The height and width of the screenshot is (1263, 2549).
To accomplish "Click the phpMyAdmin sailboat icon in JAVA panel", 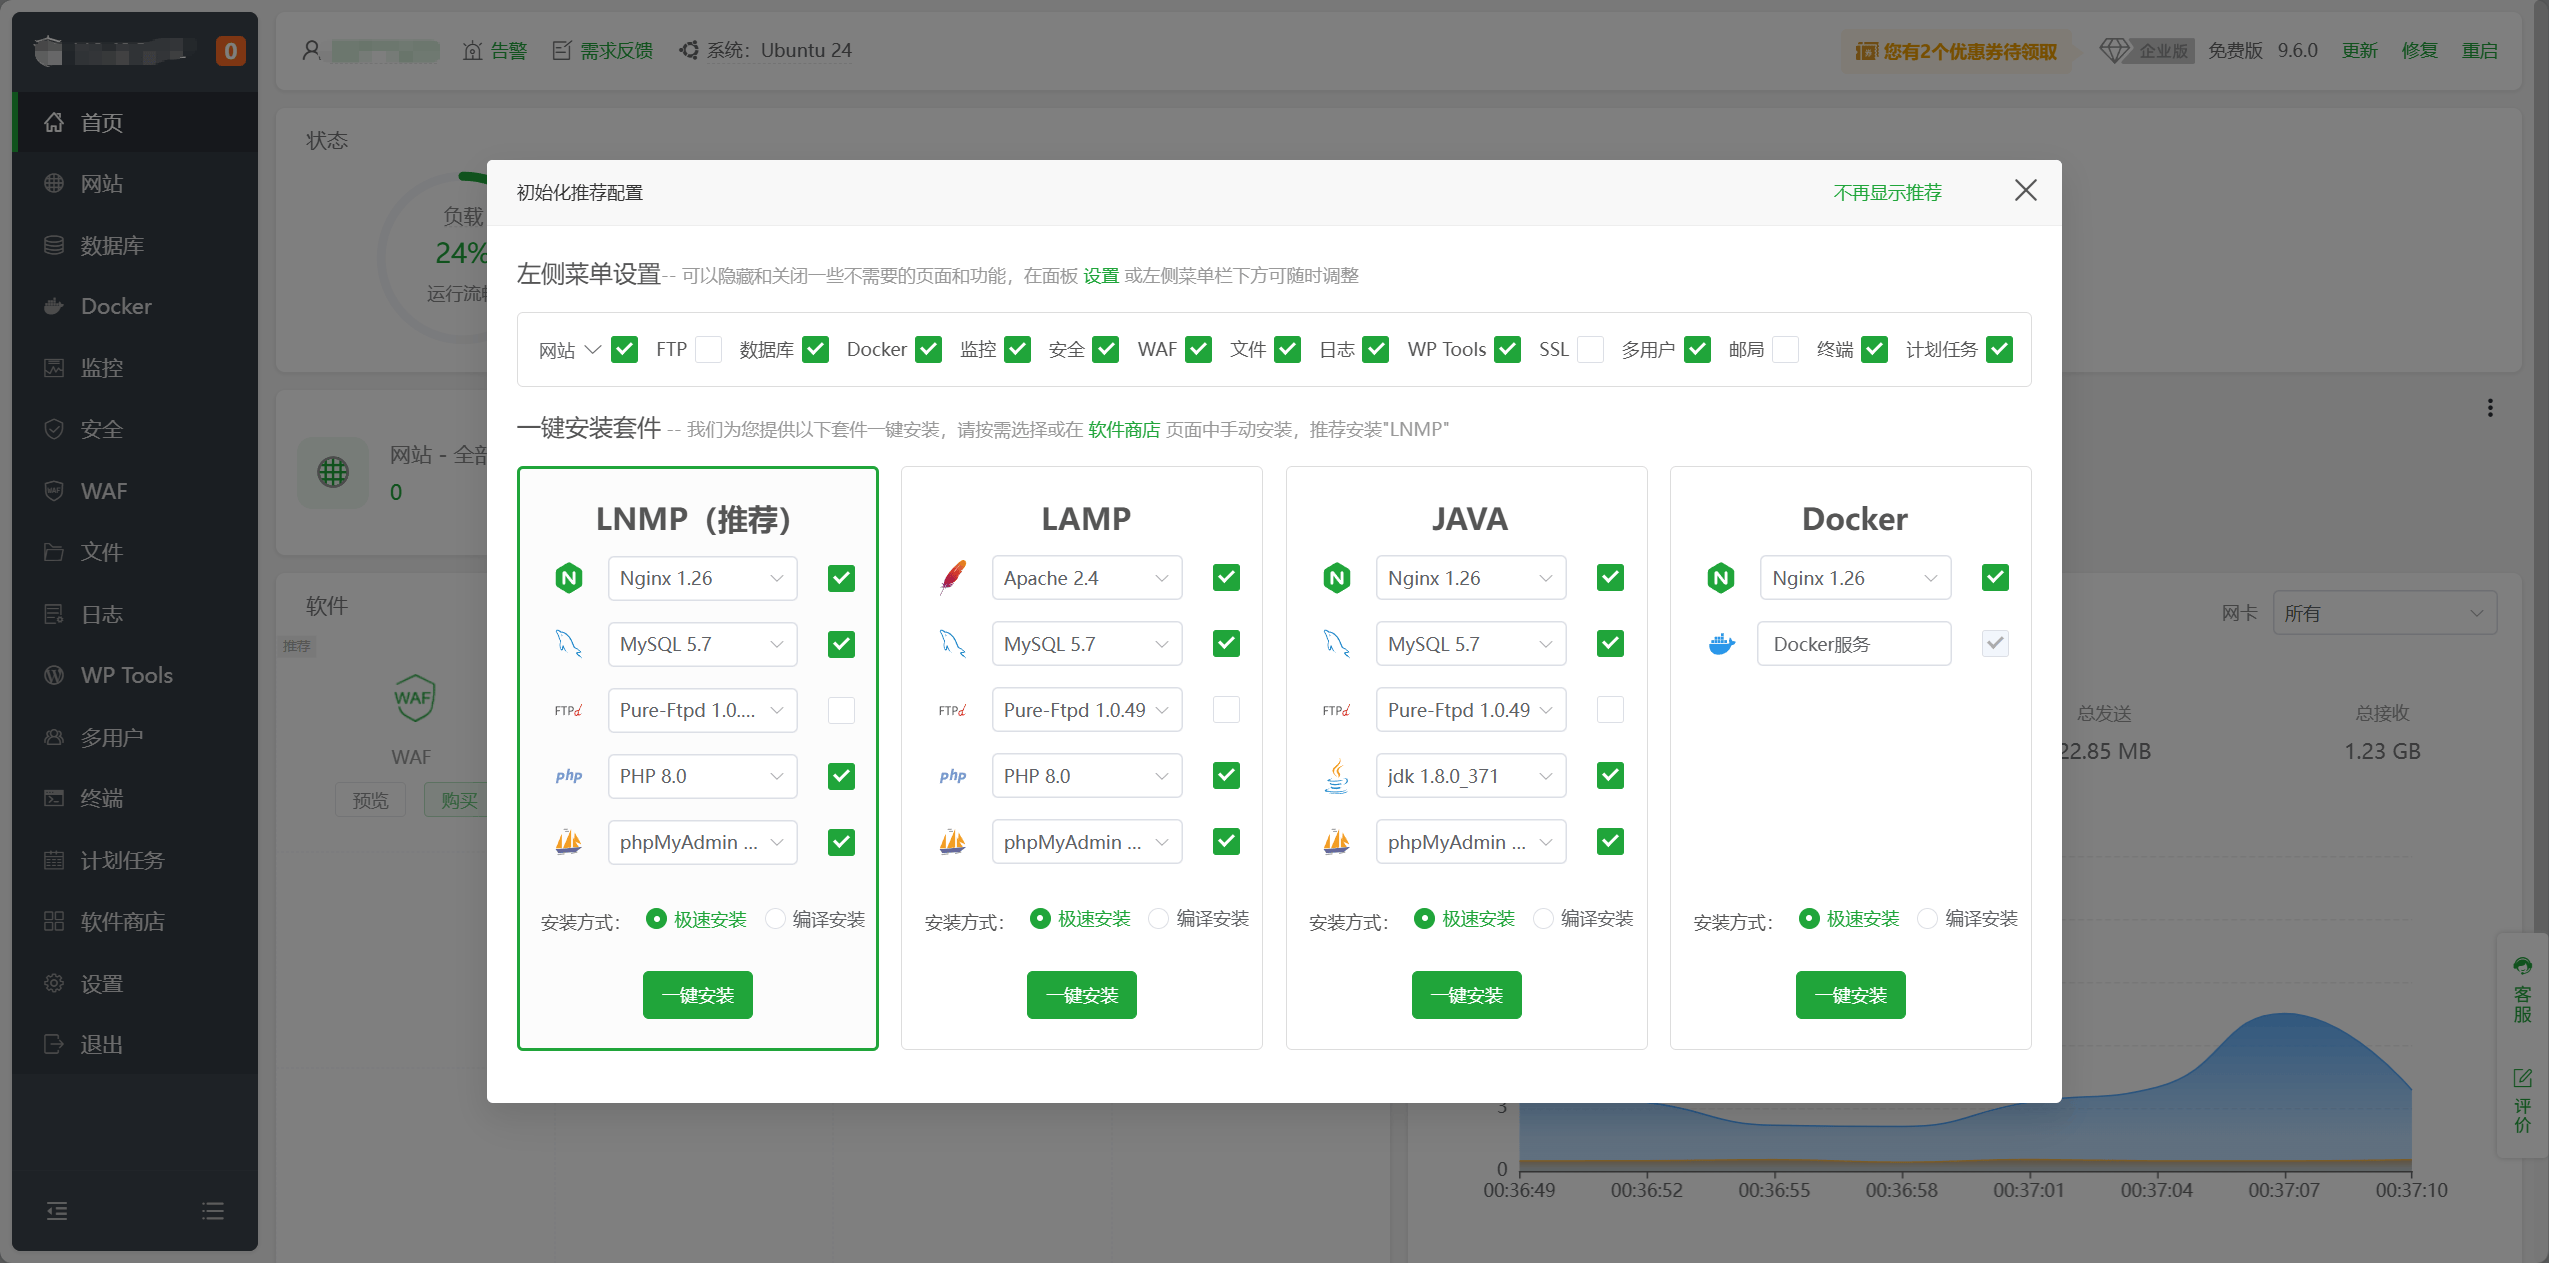I will (1336, 842).
